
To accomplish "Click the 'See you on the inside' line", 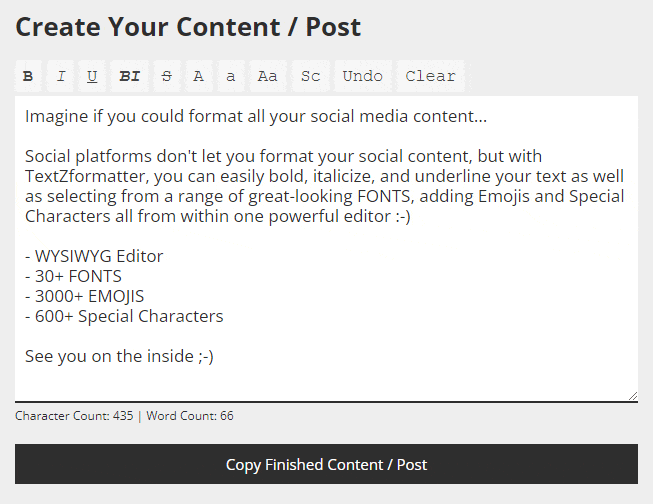I will pyautogui.click(x=119, y=357).
